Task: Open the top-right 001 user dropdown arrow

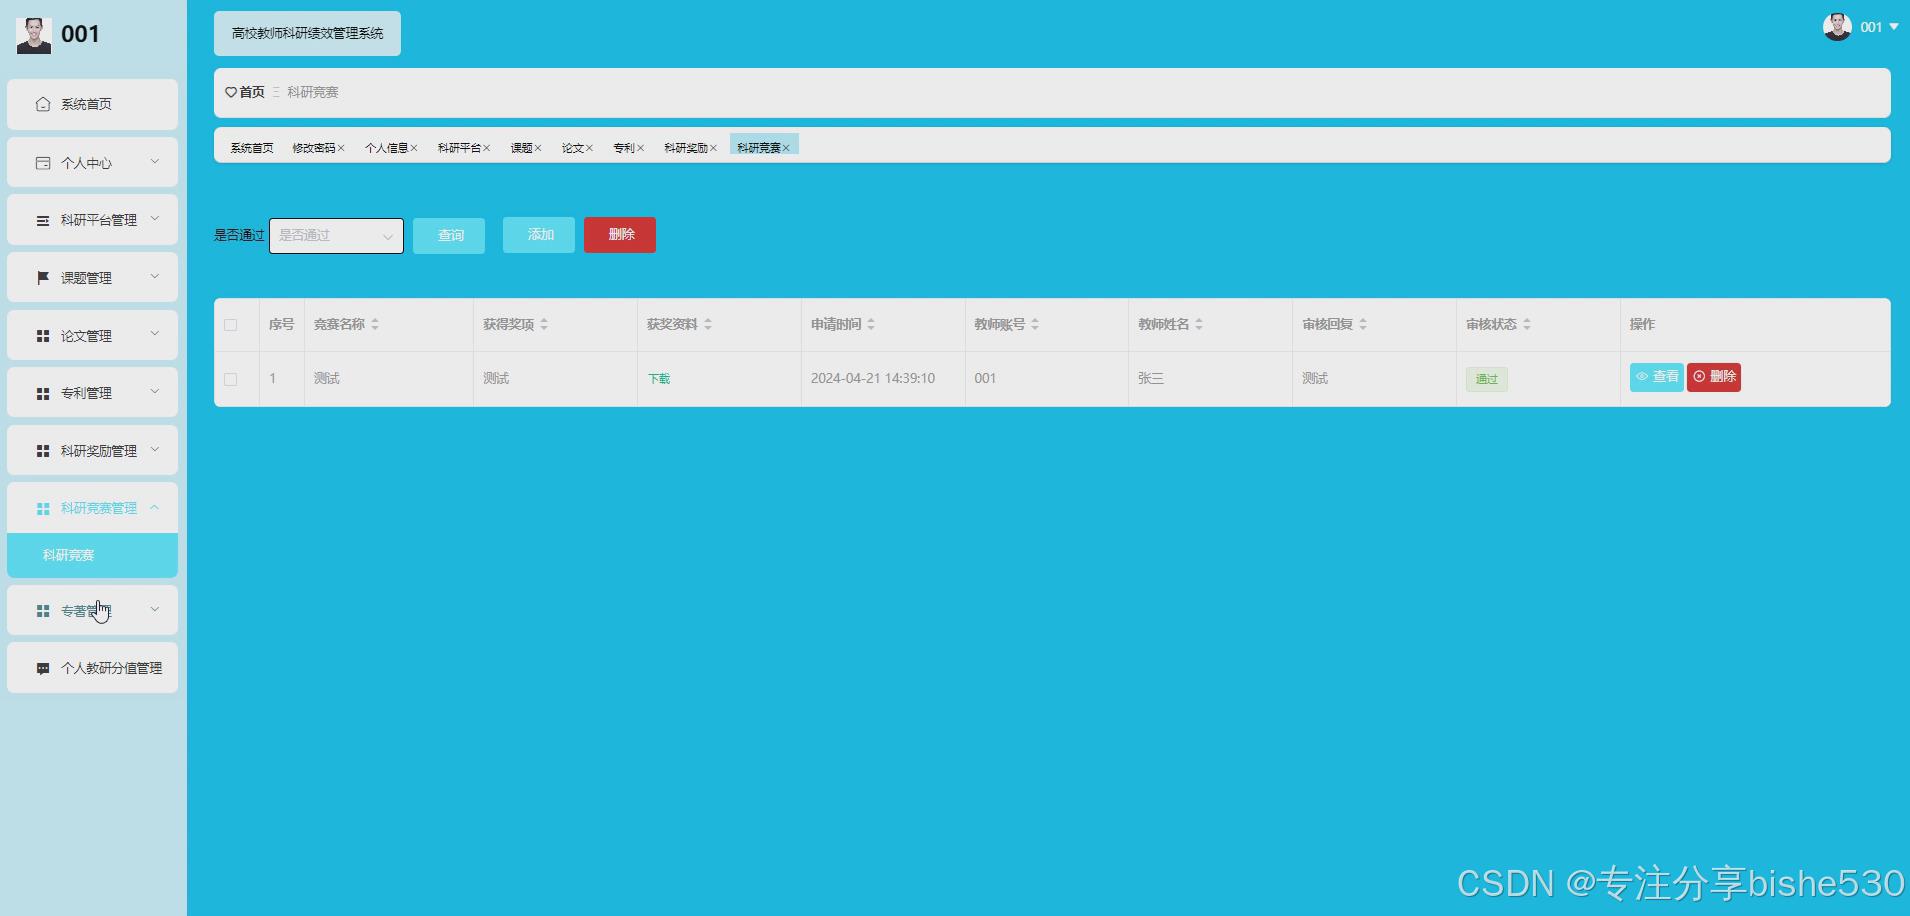Action: tap(1893, 27)
